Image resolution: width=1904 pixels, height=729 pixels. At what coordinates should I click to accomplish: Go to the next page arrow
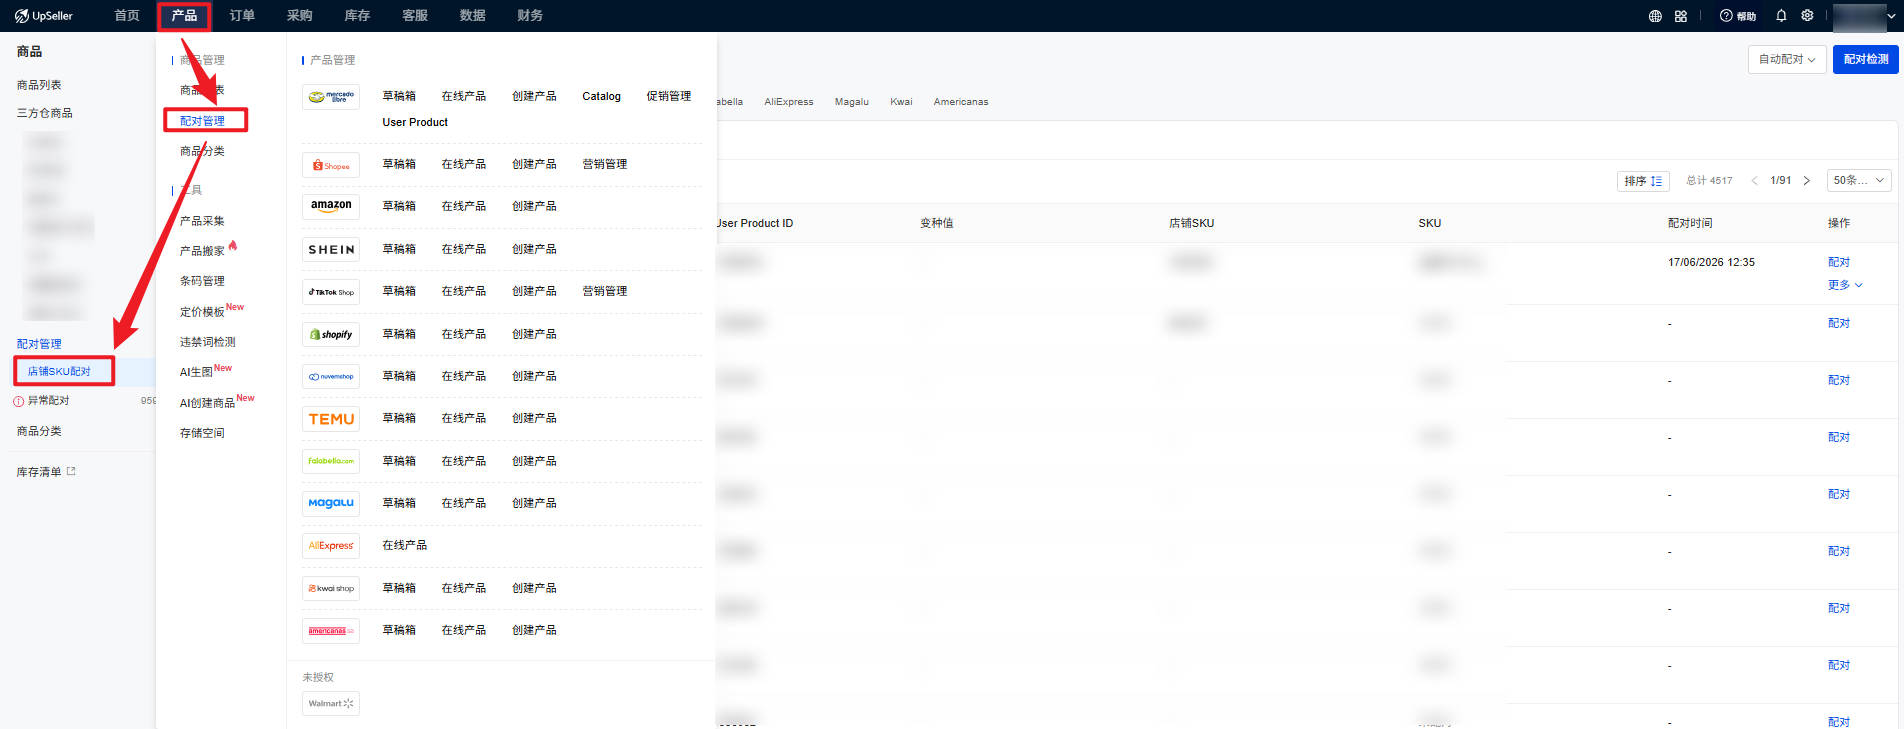(1807, 181)
